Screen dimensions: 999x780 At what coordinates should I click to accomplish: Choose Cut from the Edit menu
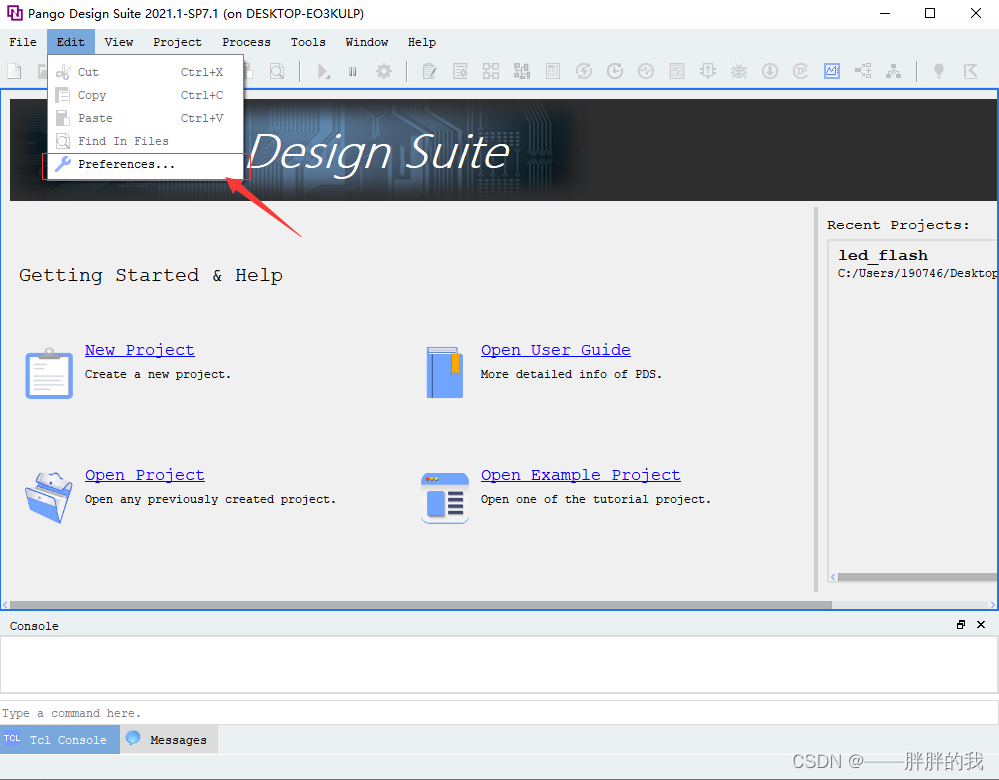[145, 72]
